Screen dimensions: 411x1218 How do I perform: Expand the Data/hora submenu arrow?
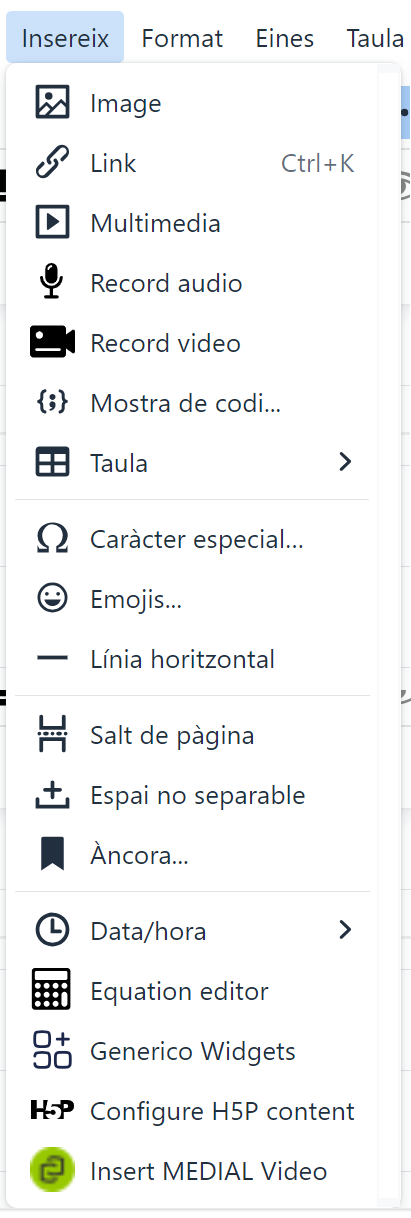tap(345, 930)
